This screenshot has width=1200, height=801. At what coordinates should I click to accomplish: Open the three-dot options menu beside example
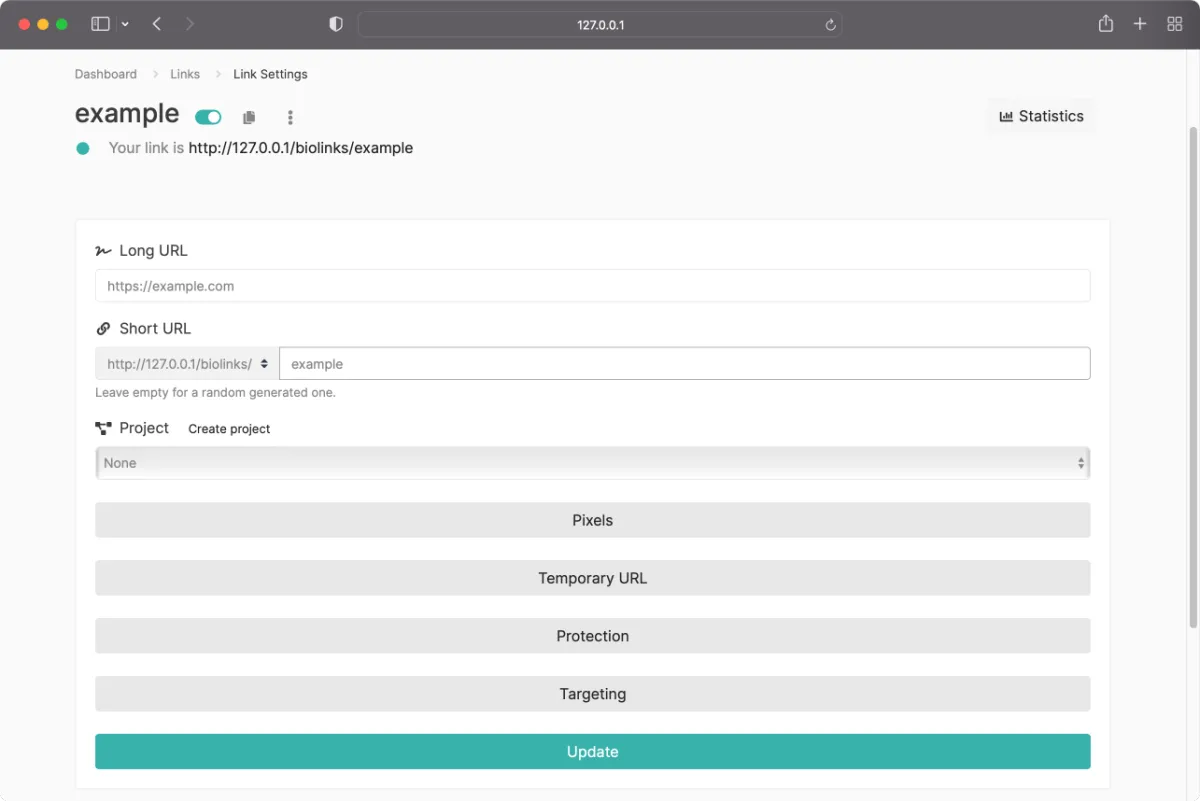coord(290,118)
